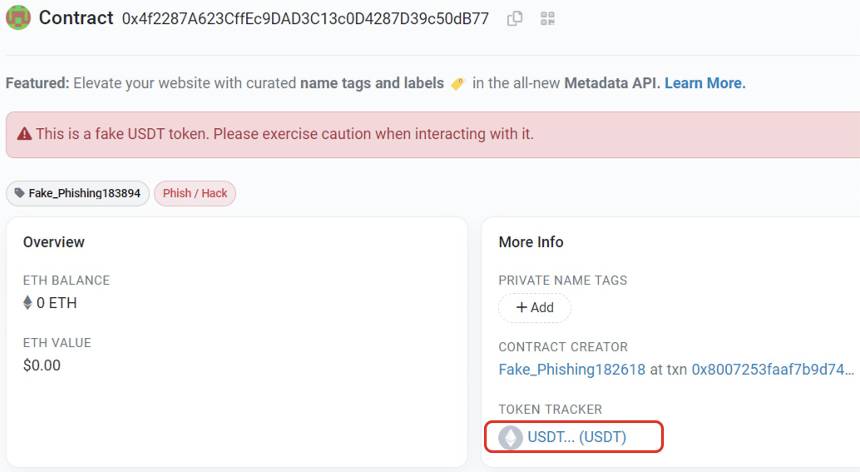860x472 pixels.
Task: Click the bold Metadata API text
Action: (x=612, y=83)
